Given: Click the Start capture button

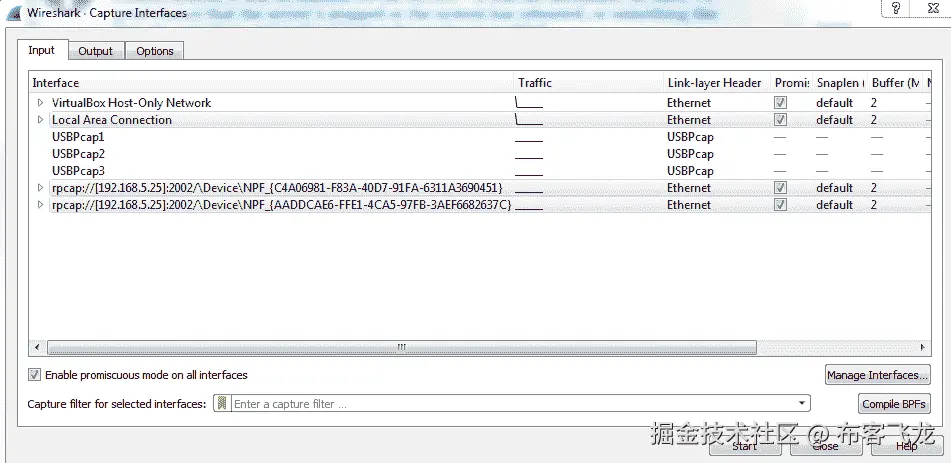Looking at the screenshot, I should 744,446.
